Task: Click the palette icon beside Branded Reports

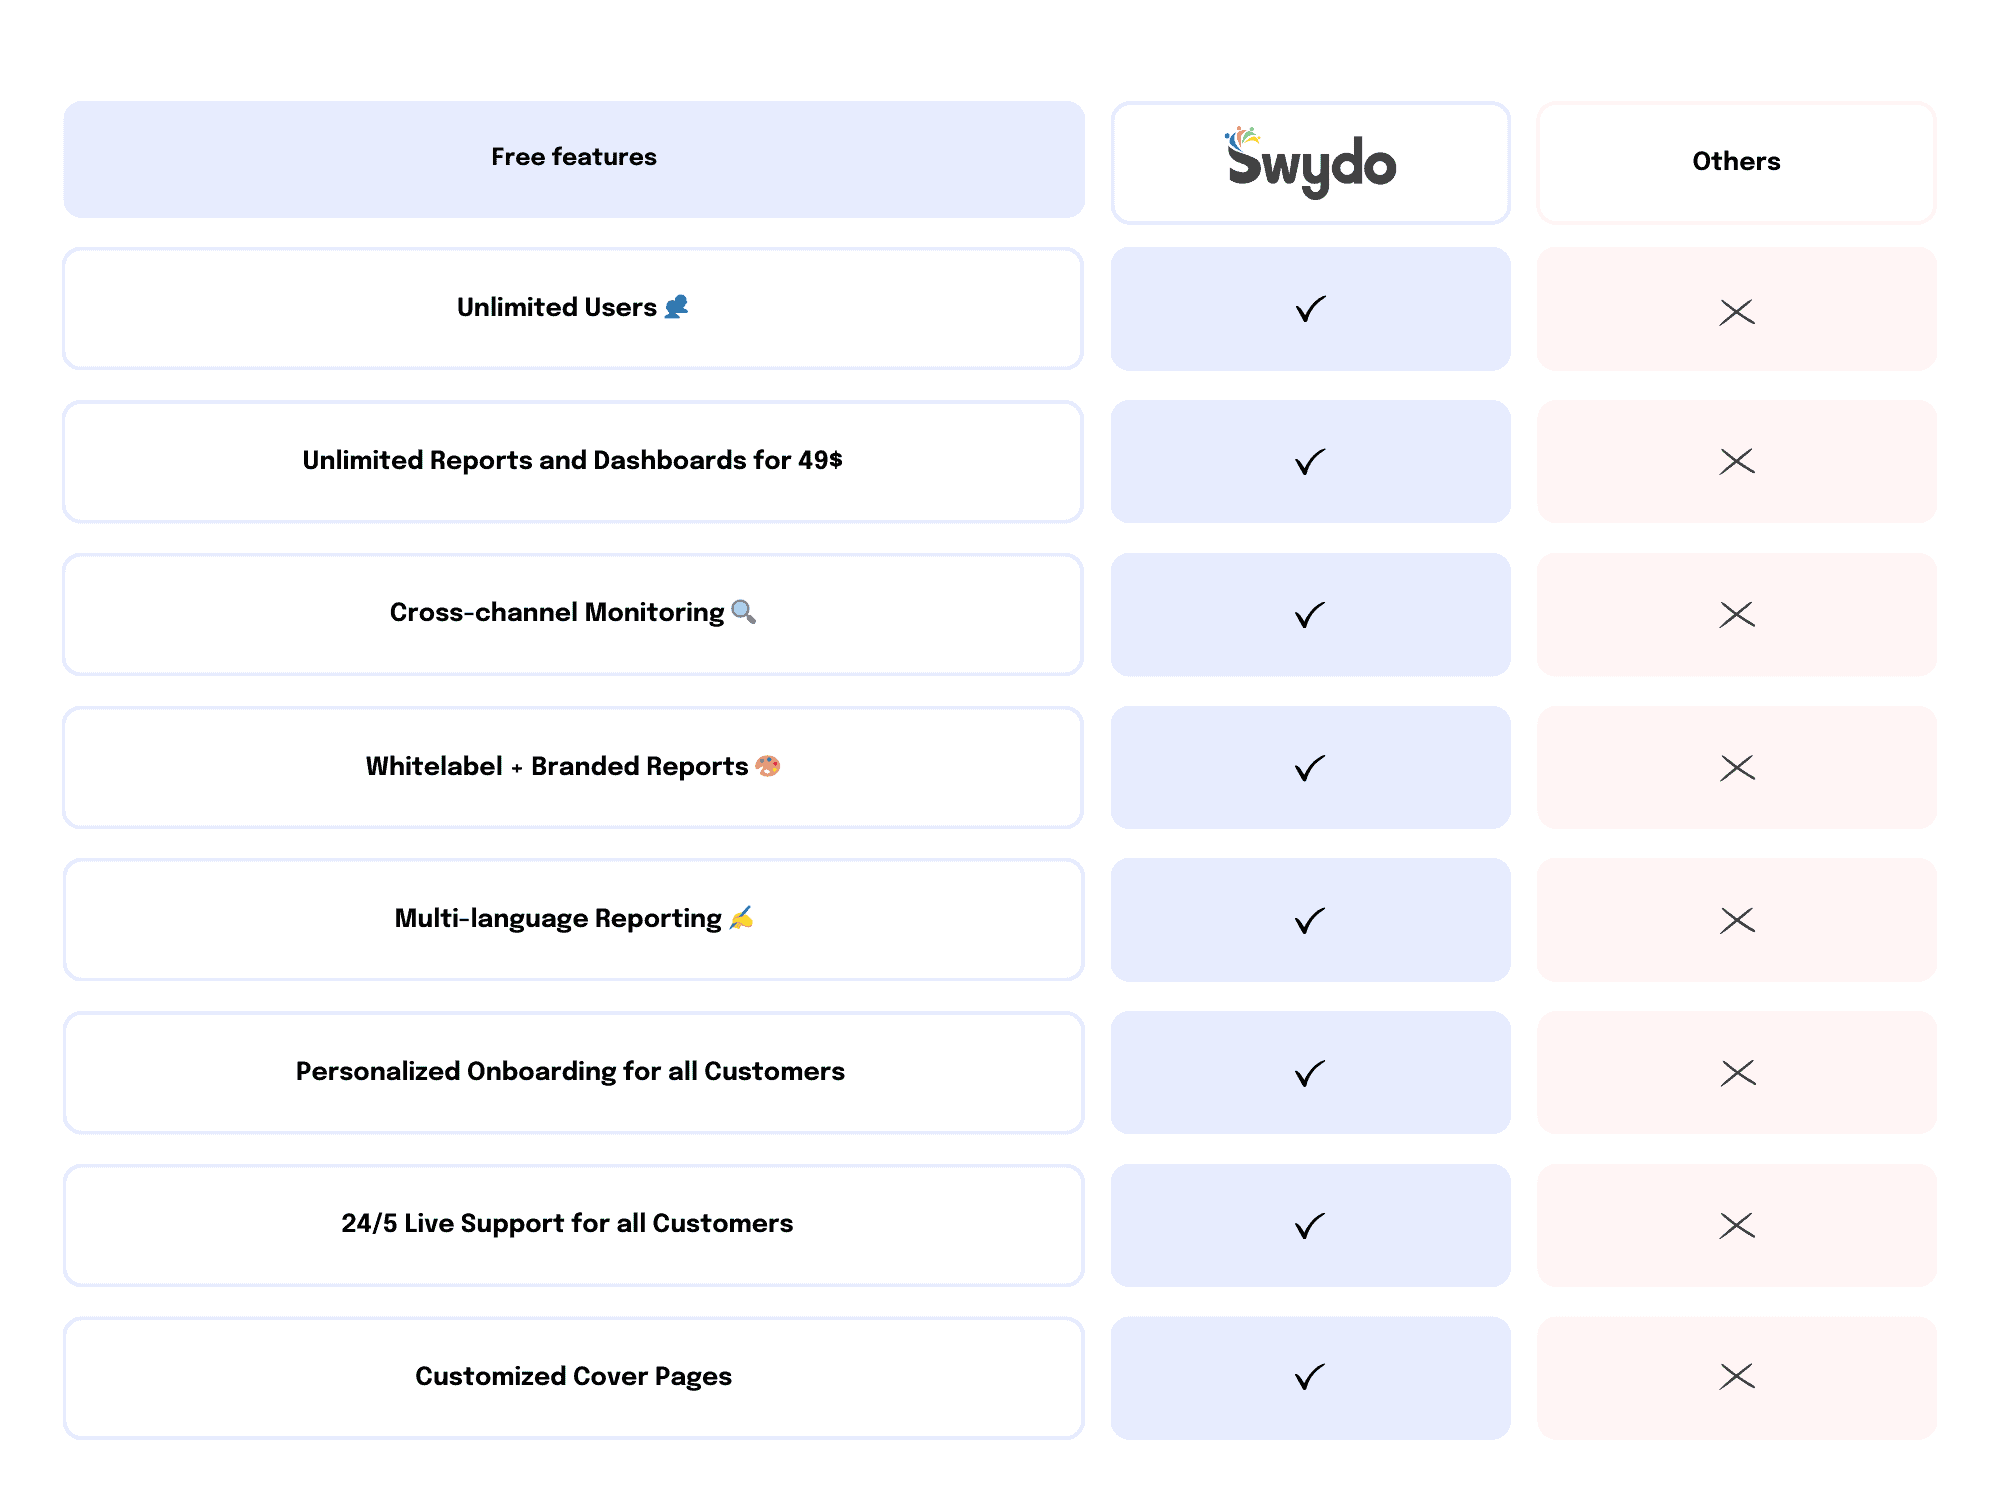Action: (768, 766)
